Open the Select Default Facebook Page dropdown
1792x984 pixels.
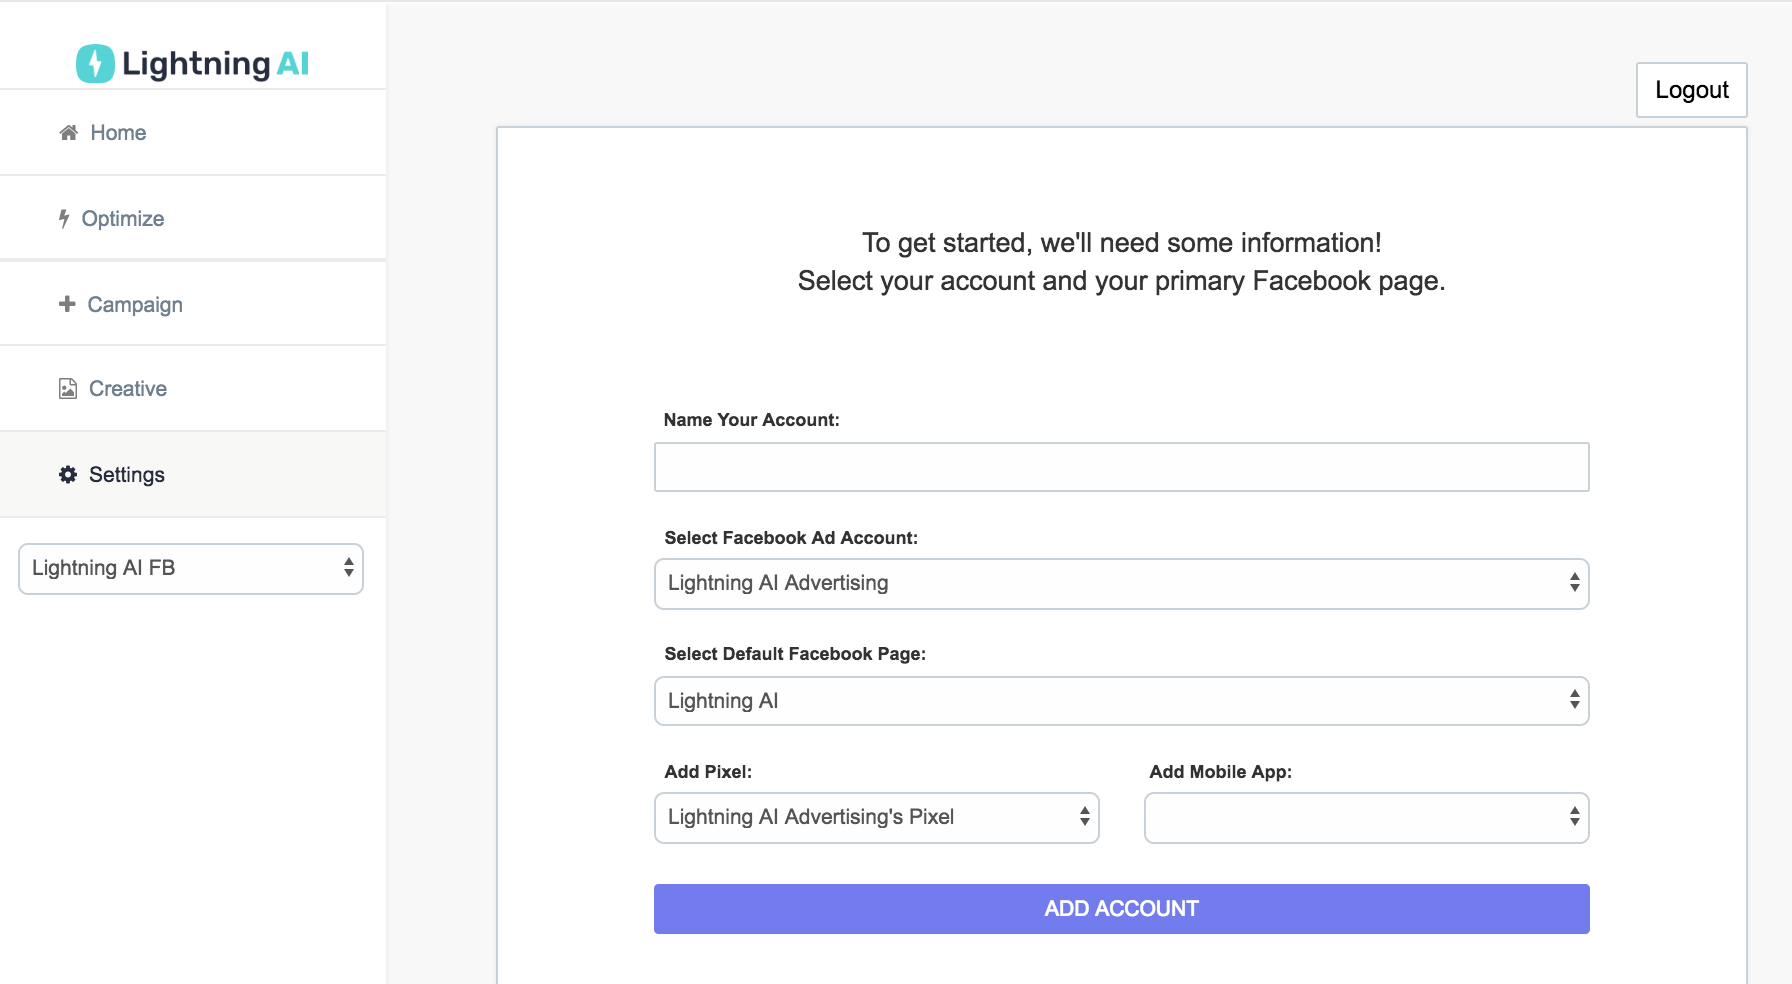tap(1120, 700)
